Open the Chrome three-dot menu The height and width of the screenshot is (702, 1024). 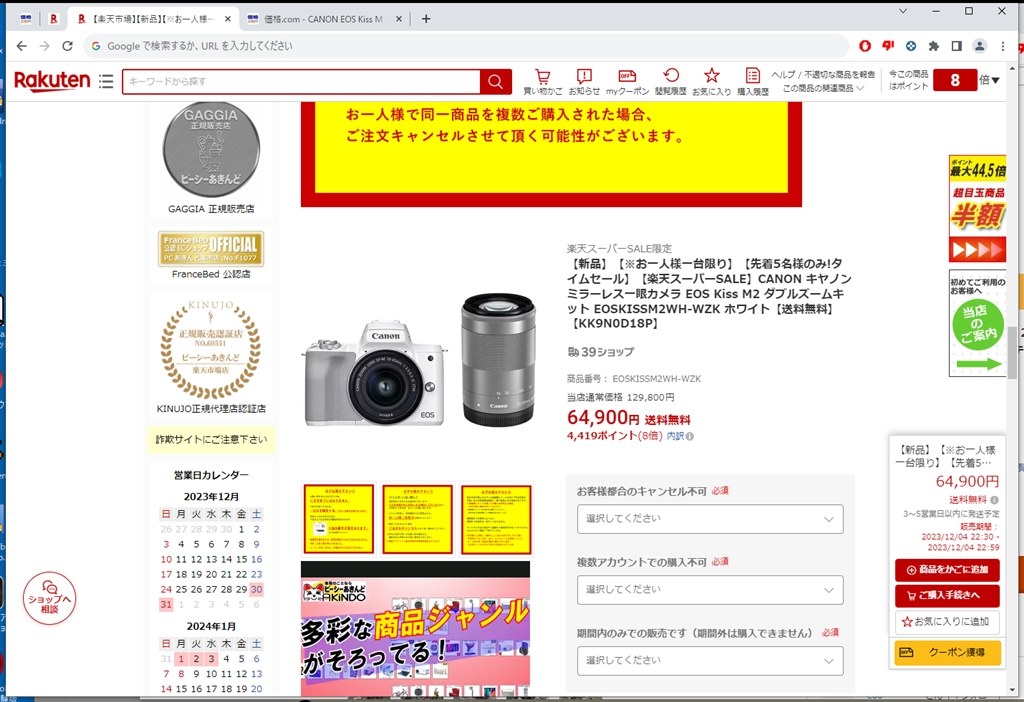pyautogui.click(x=1002, y=46)
